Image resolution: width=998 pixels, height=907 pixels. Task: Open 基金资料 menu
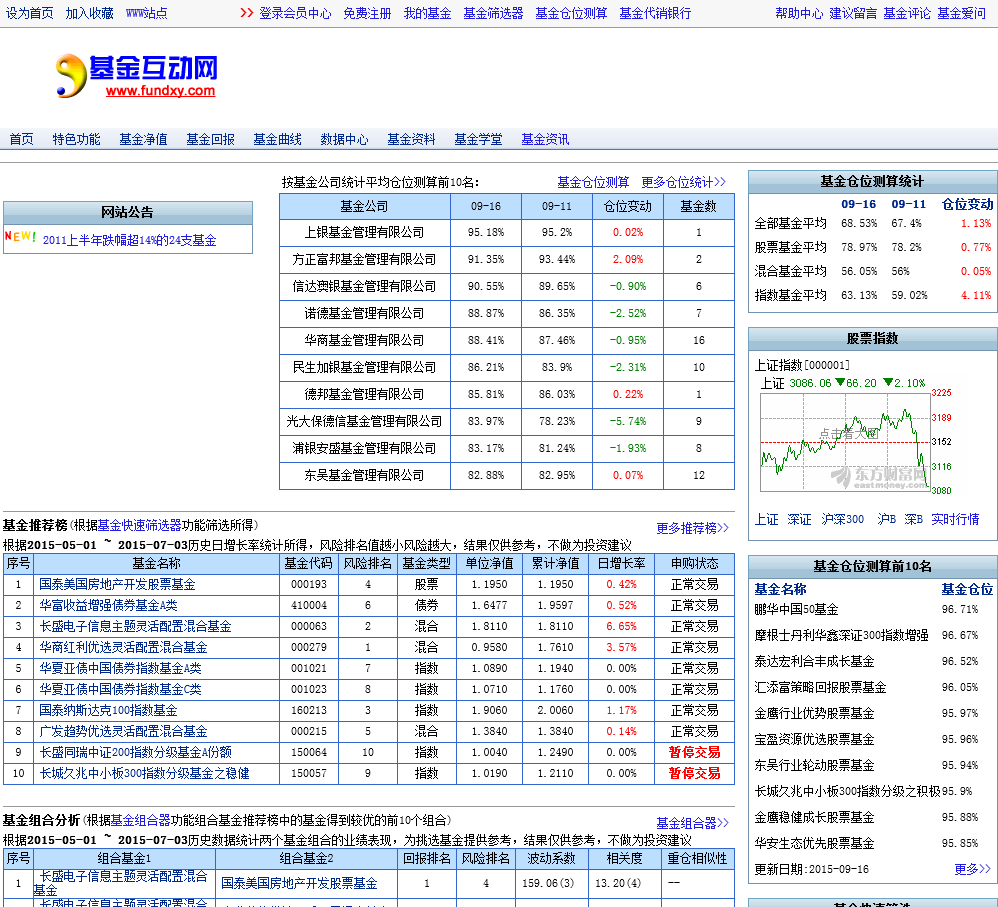click(x=411, y=139)
